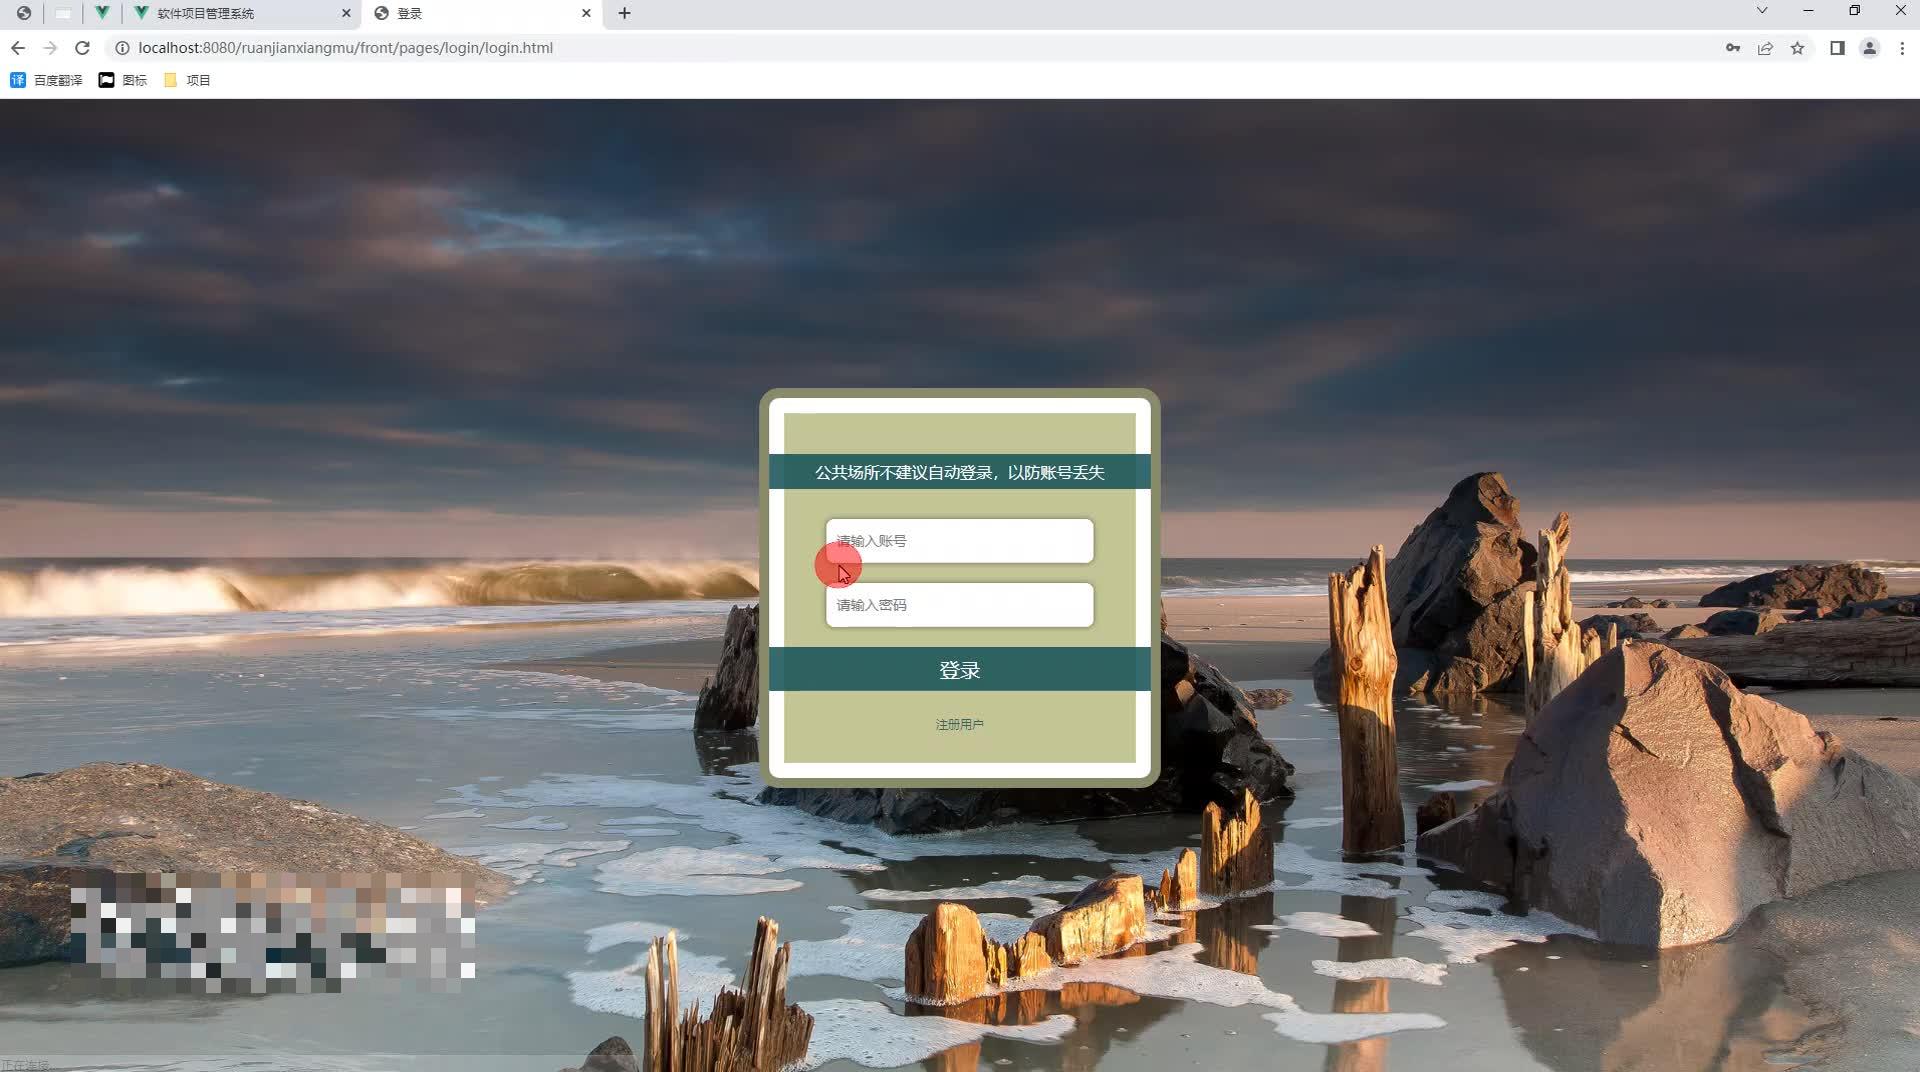Viewport: 1920px width, 1072px height.
Task: Open the tab search chevron
Action: [x=1760, y=10]
